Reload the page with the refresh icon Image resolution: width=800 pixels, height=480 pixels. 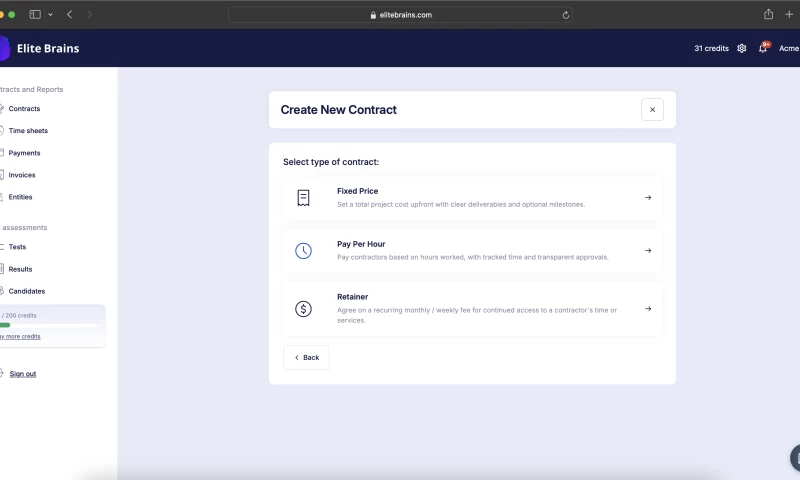click(x=565, y=15)
